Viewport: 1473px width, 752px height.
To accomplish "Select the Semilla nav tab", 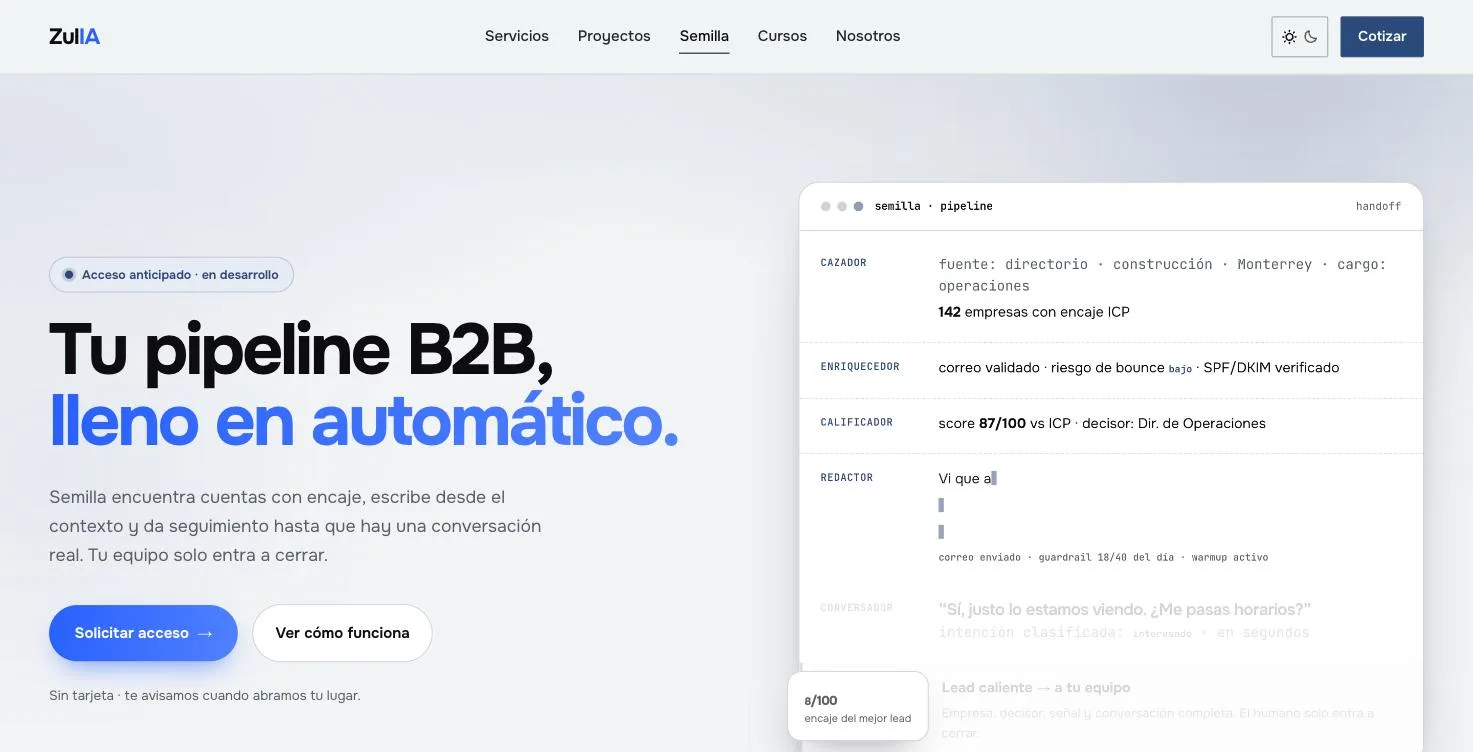I will (x=704, y=36).
